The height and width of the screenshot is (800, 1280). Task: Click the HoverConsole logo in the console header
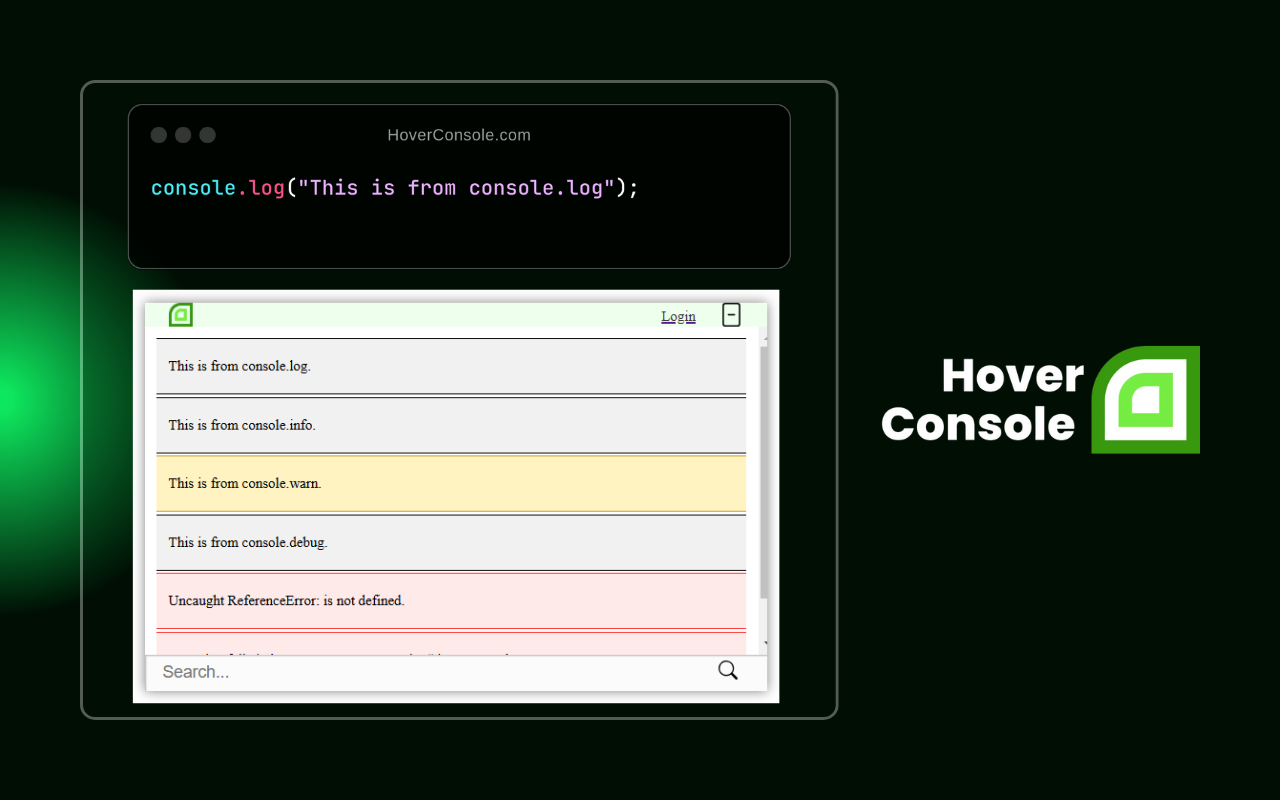(x=181, y=314)
